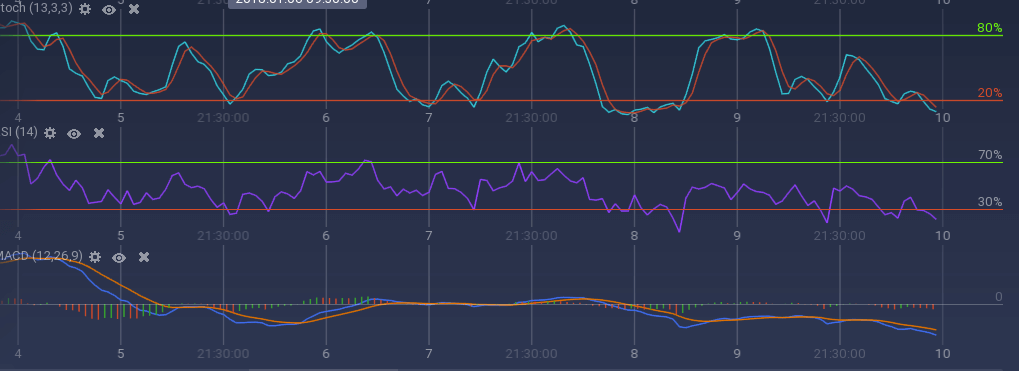
Task: Click the RSI 70% level label
Action: 990,155
